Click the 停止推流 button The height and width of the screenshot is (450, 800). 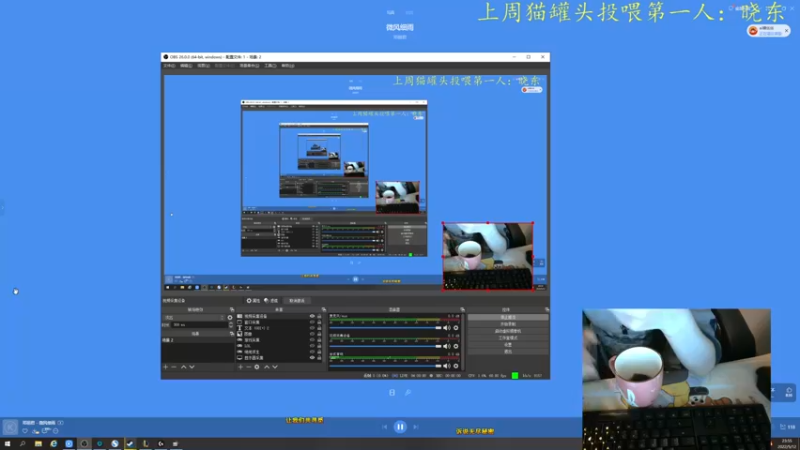pyautogui.click(x=508, y=317)
